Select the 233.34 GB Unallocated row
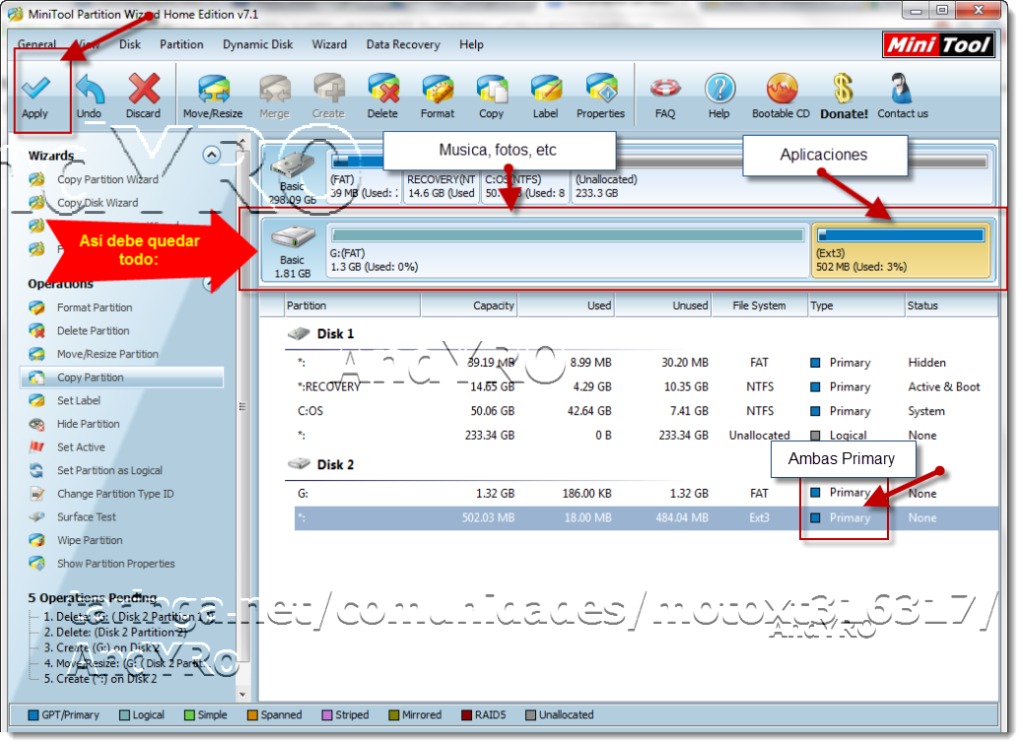The width and height of the screenshot is (1023, 747). (x=645, y=435)
